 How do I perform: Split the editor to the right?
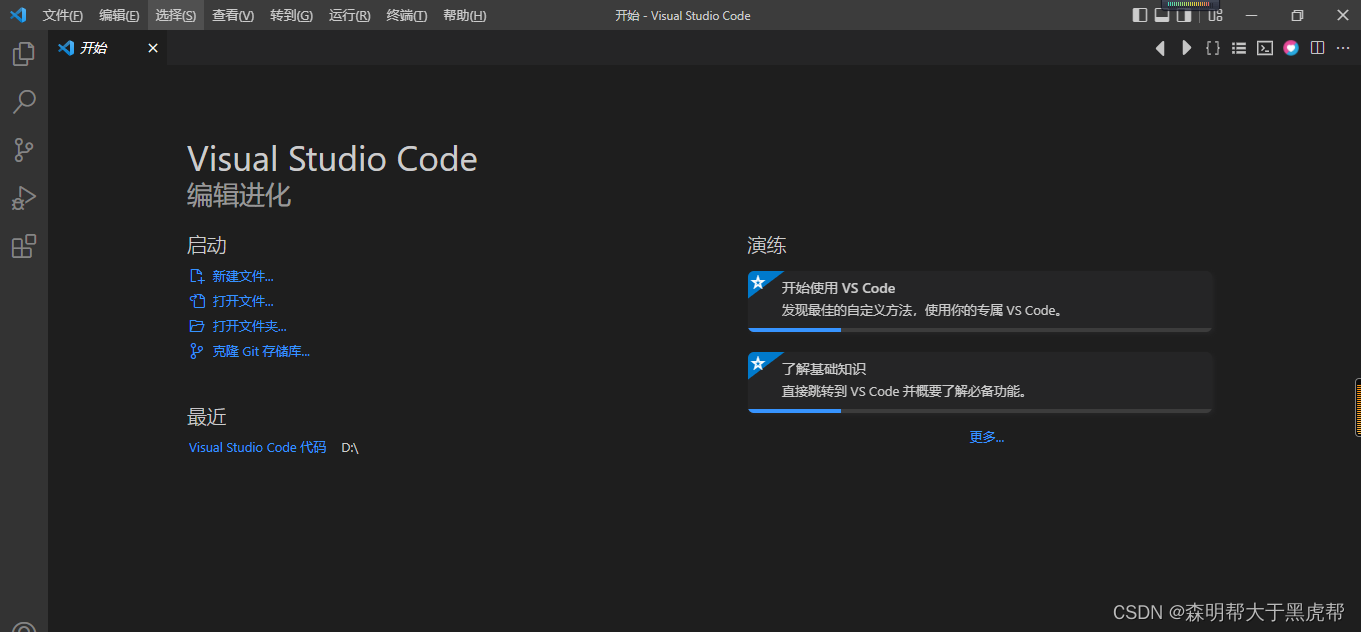pos(1317,48)
